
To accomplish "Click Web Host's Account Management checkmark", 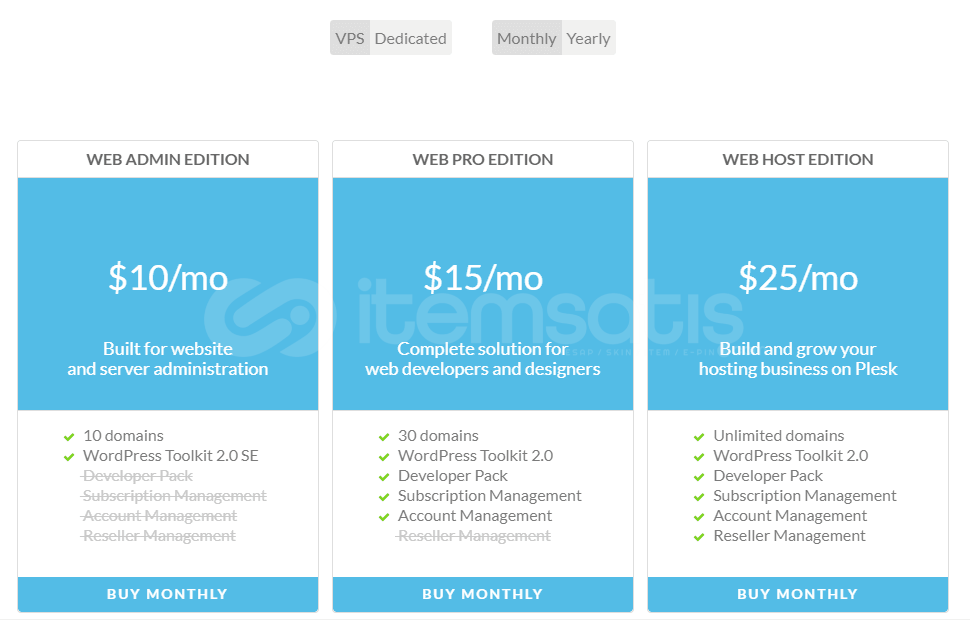I will pos(699,517).
